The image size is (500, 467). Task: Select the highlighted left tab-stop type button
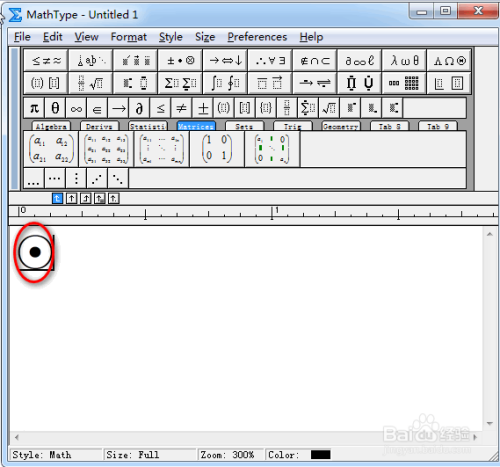[x=57, y=199]
